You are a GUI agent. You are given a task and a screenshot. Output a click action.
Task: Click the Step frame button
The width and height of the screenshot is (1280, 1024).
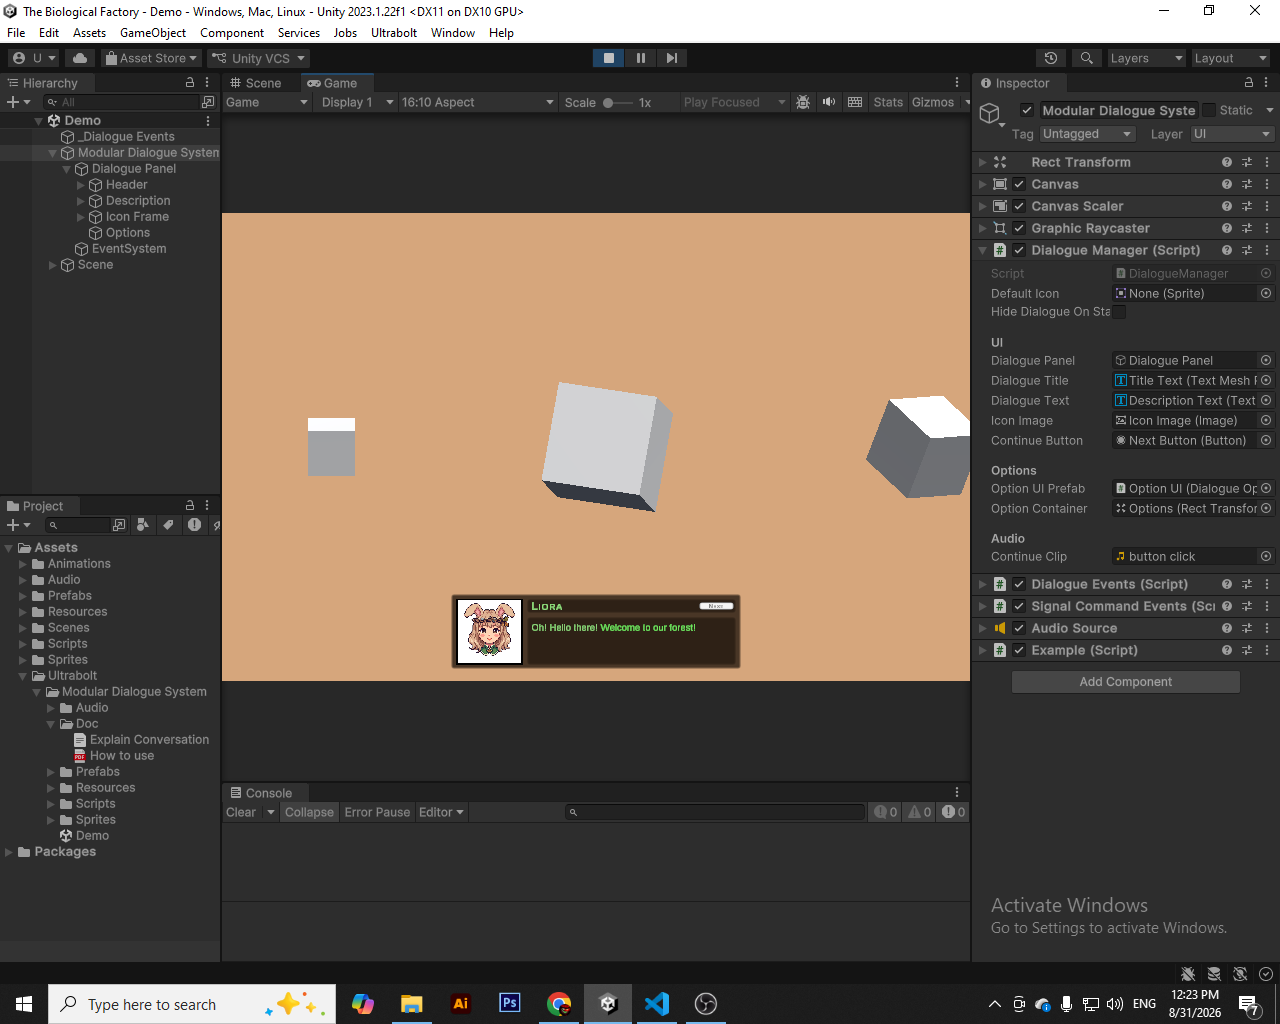[672, 58]
